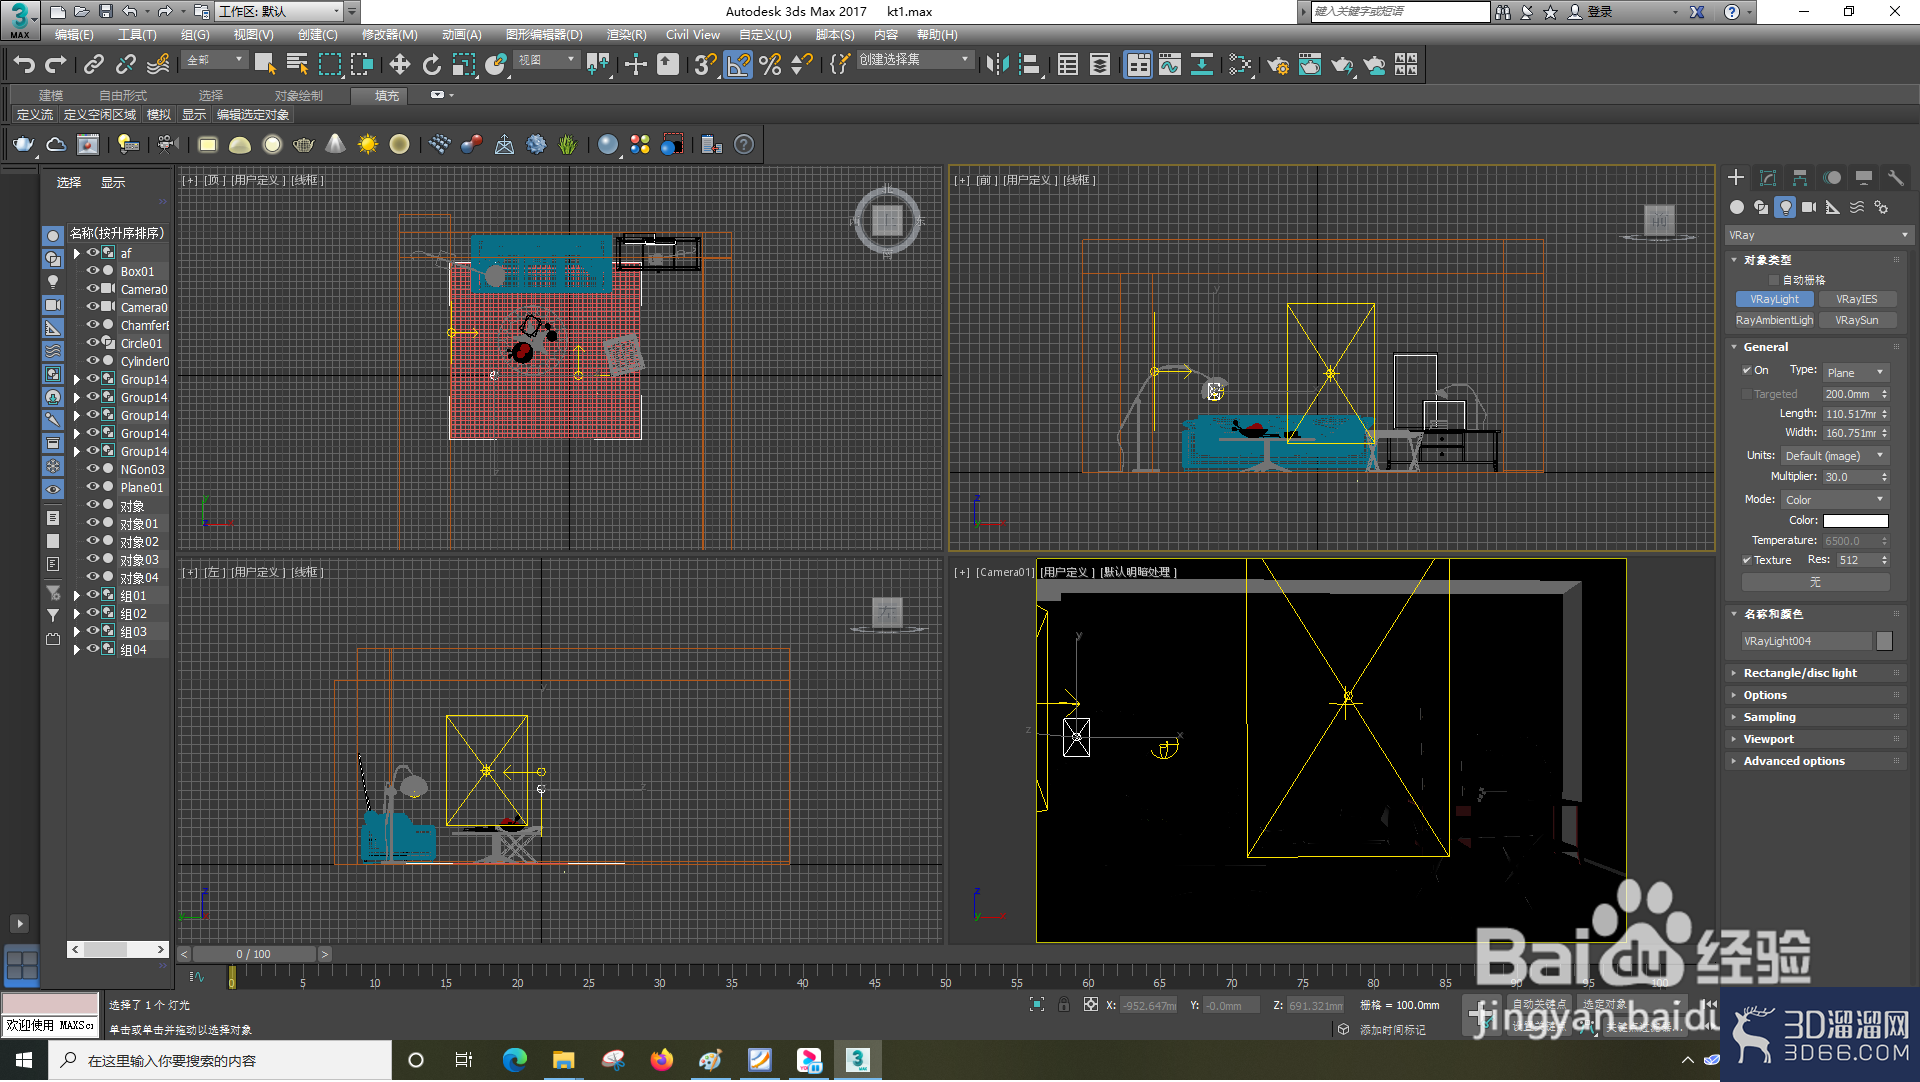Hide Box01 using its eye icon
The image size is (1920, 1082).
(x=93, y=271)
